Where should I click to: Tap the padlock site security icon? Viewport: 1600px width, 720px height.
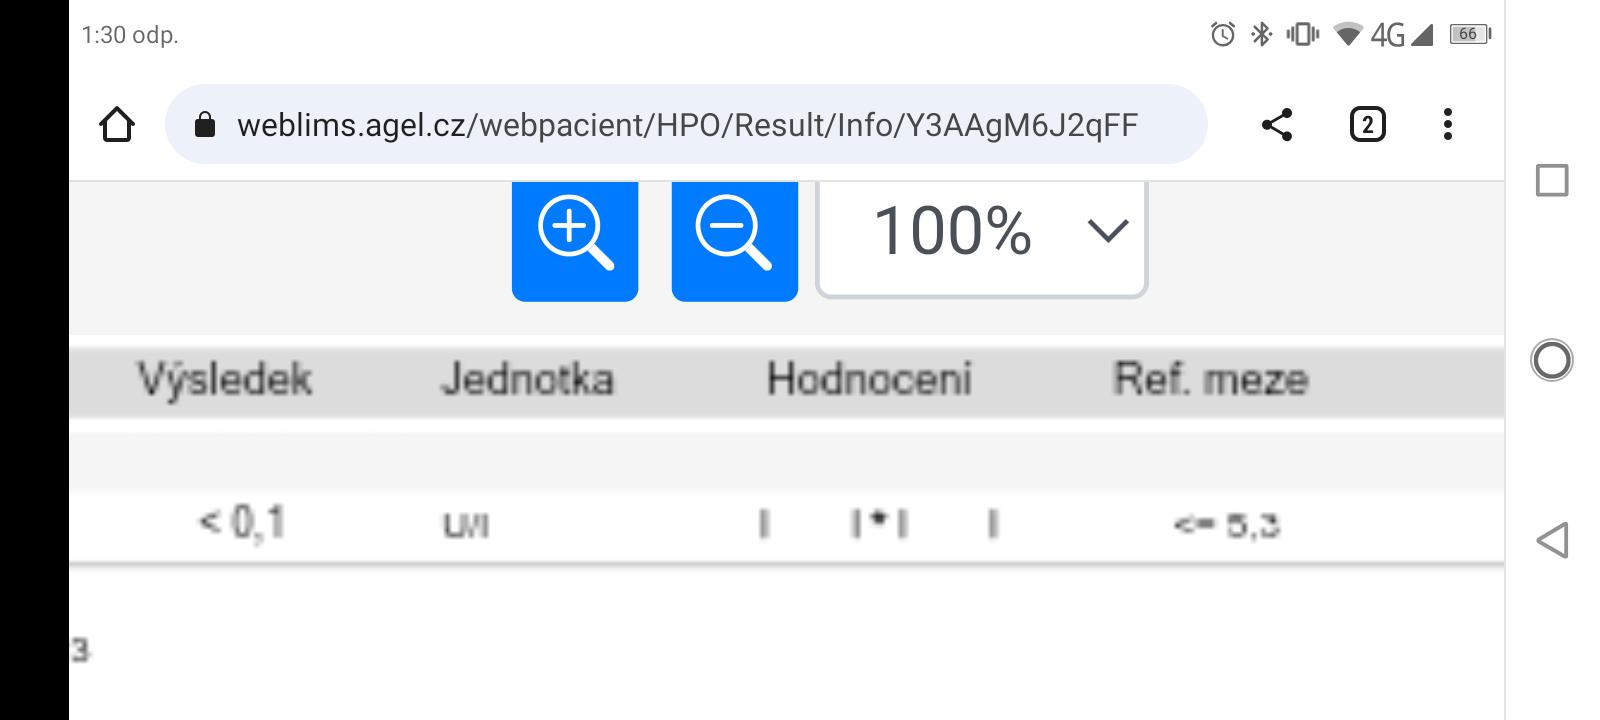[x=205, y=125]
